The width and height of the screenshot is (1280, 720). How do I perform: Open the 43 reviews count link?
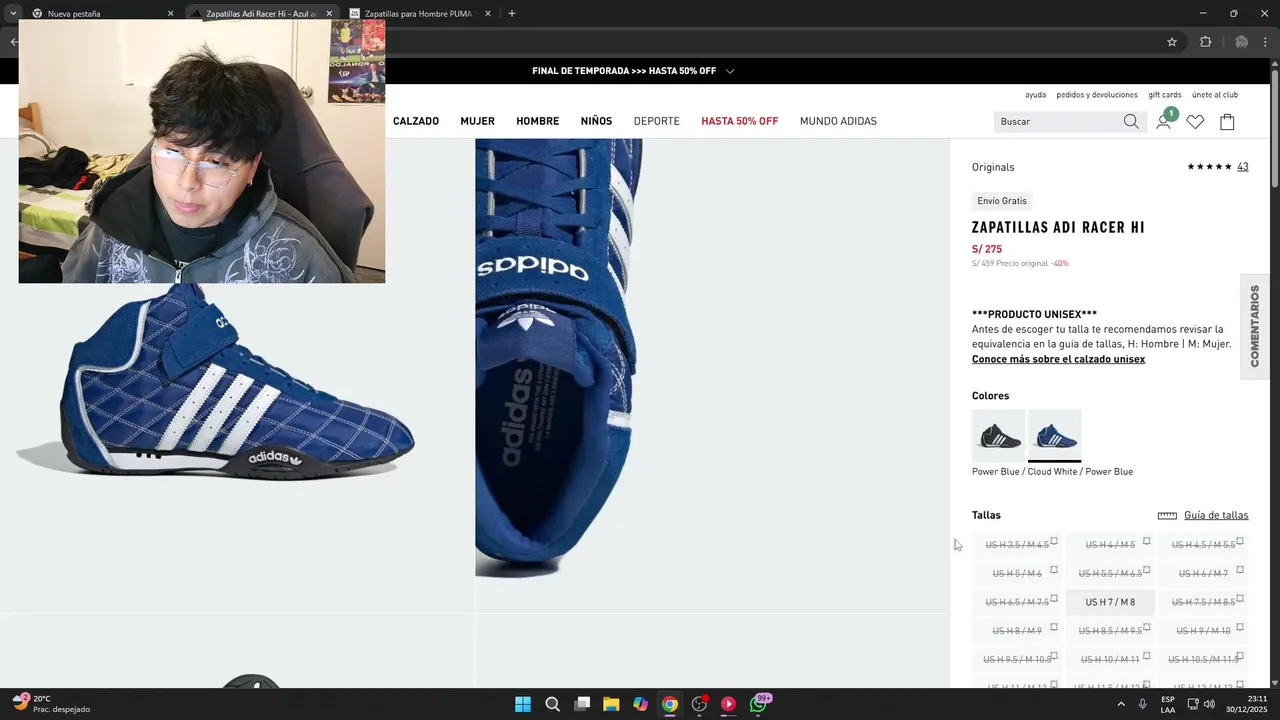click(1242, 167)
